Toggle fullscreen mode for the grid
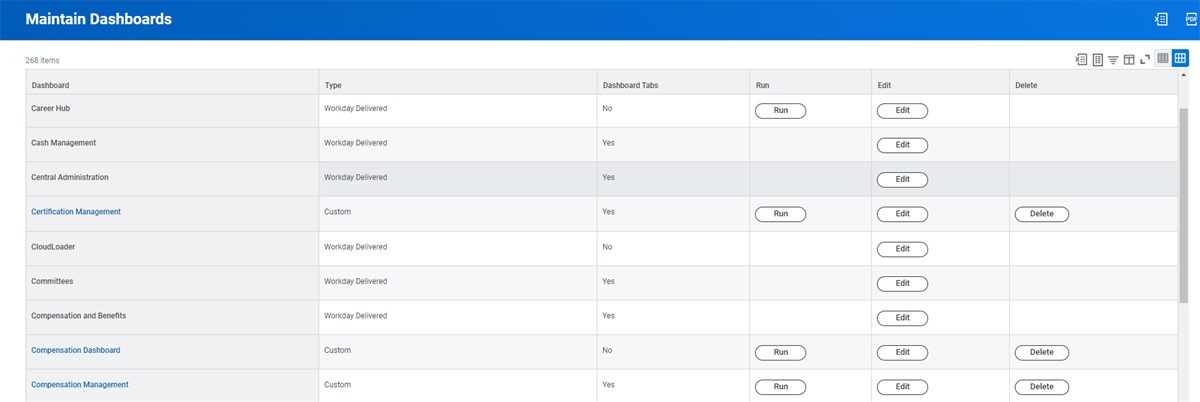Viewport: 1200px width, 402px height. click(1145, 59)
